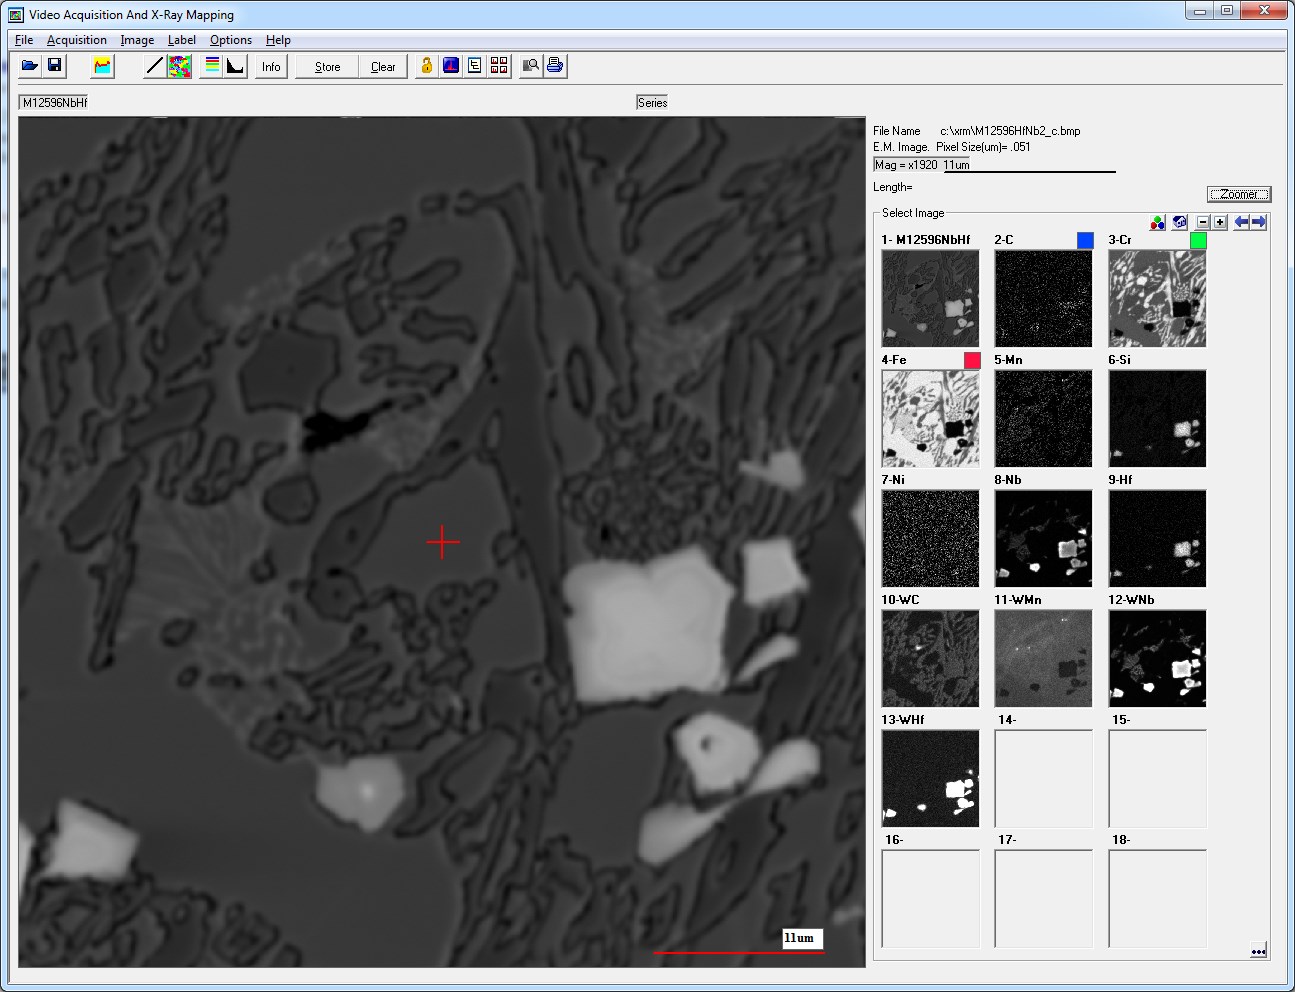
Task: Open the Acquisition menu
Action: point(77,40)
